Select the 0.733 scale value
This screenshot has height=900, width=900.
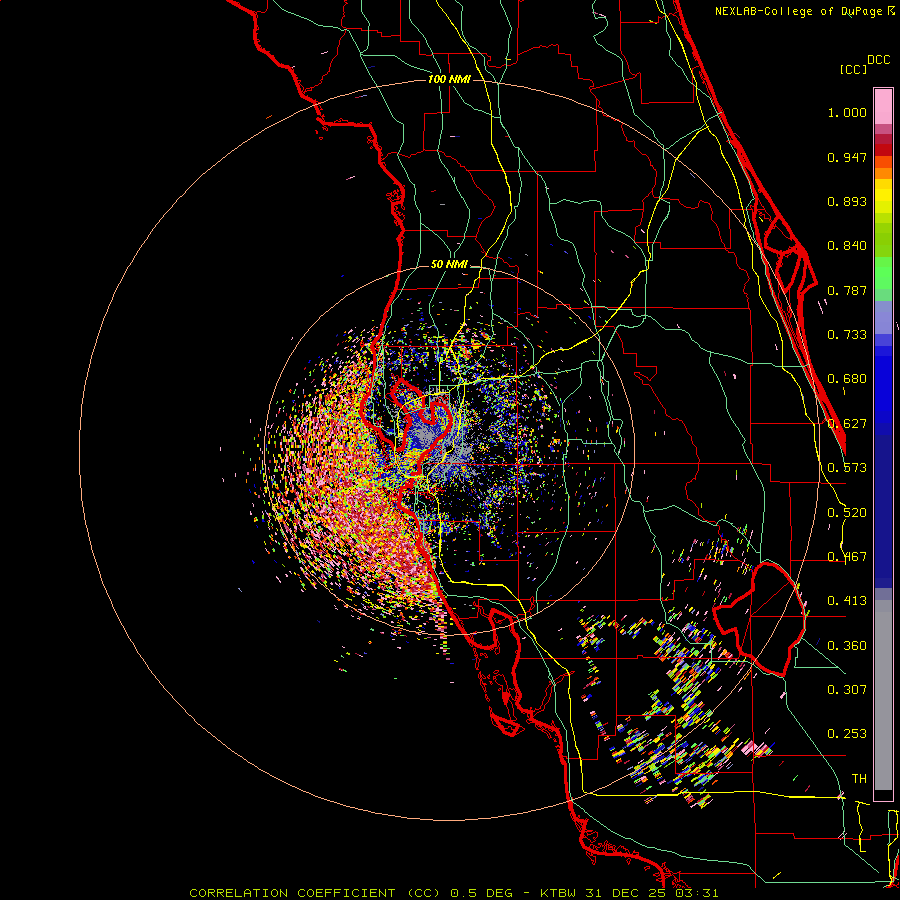[x=847, y=334]
